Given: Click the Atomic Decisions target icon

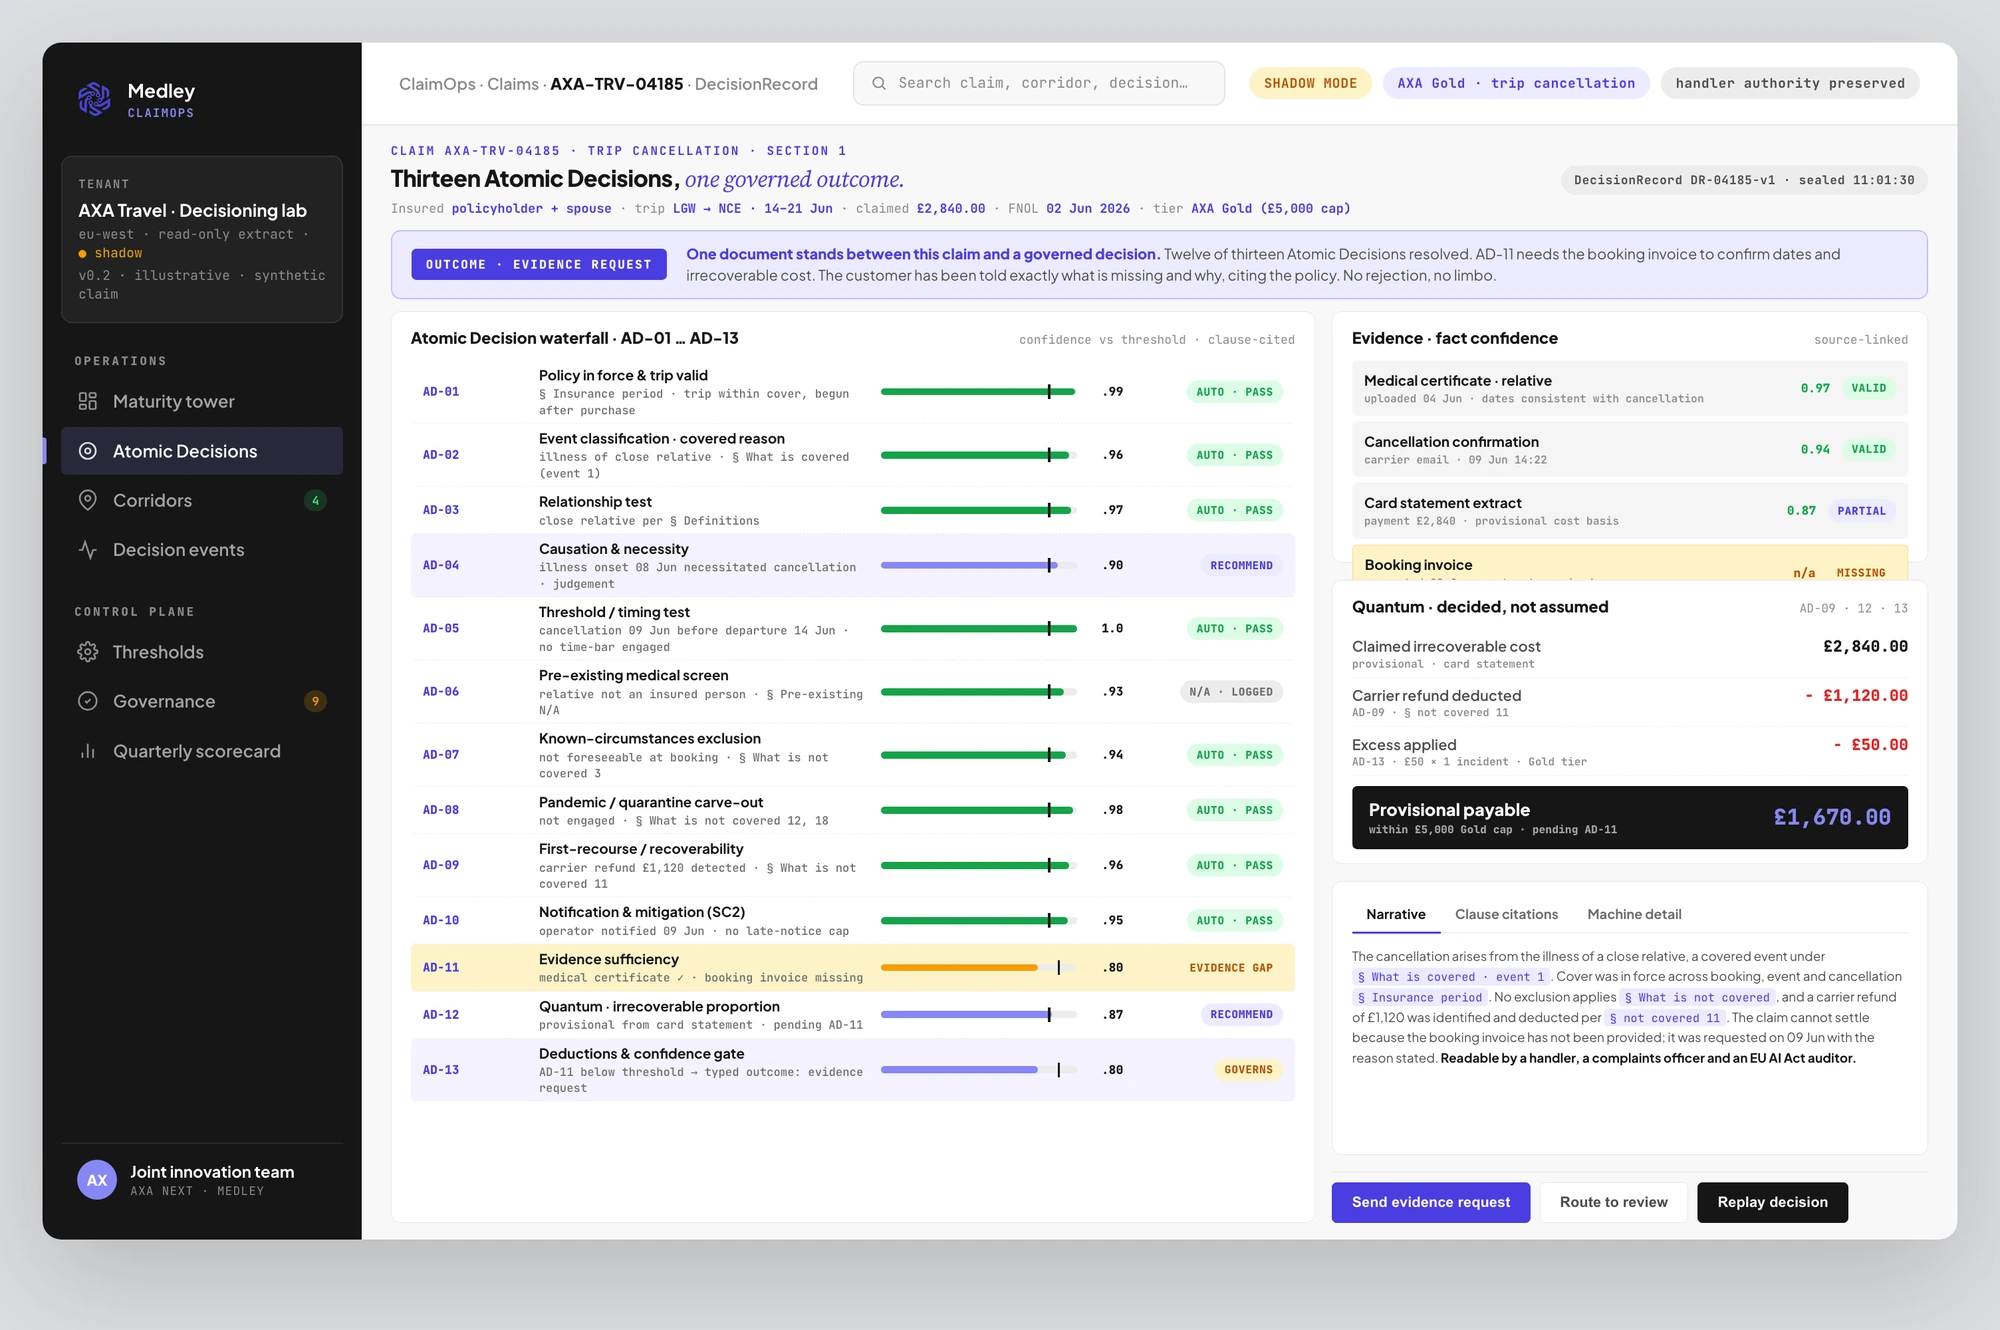Looking at the screenshot, I should 88,451.
